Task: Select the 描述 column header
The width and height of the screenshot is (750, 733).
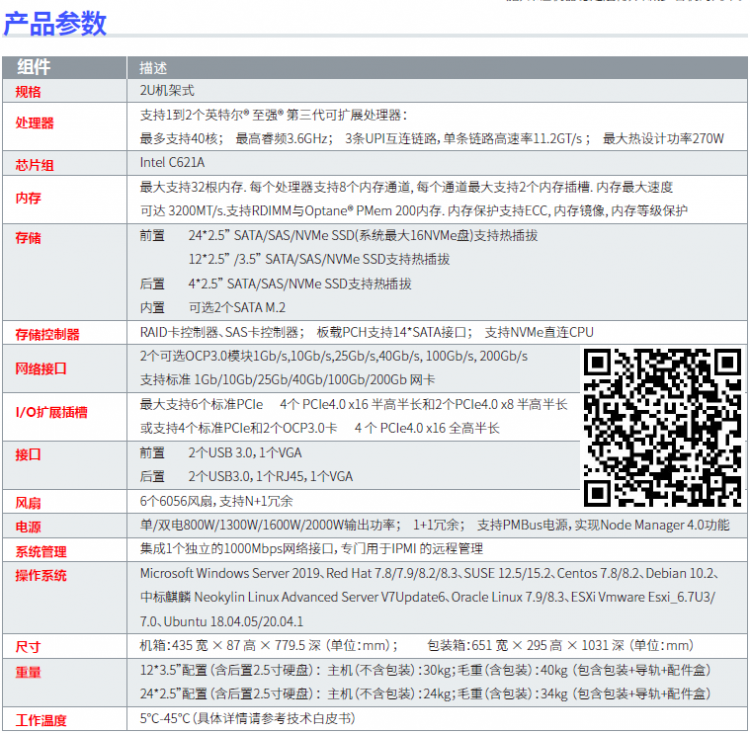Action: point(153,68)
